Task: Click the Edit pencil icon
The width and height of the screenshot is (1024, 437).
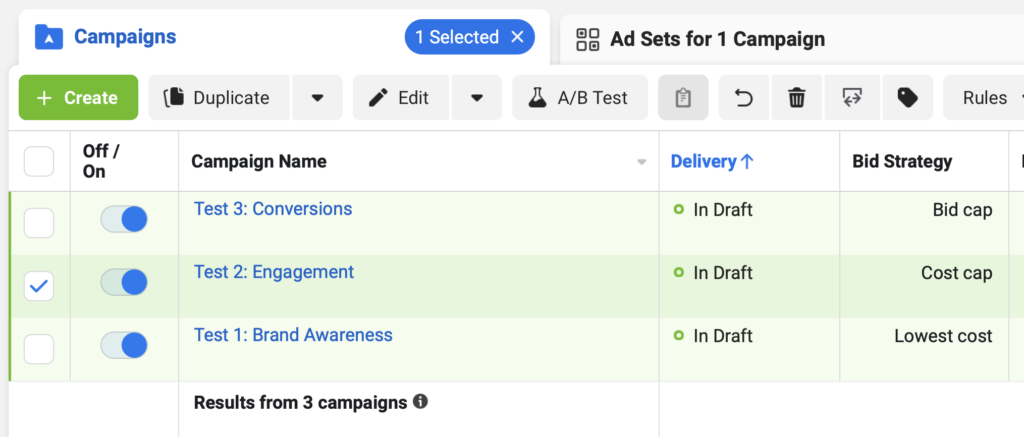Action: 378,98
